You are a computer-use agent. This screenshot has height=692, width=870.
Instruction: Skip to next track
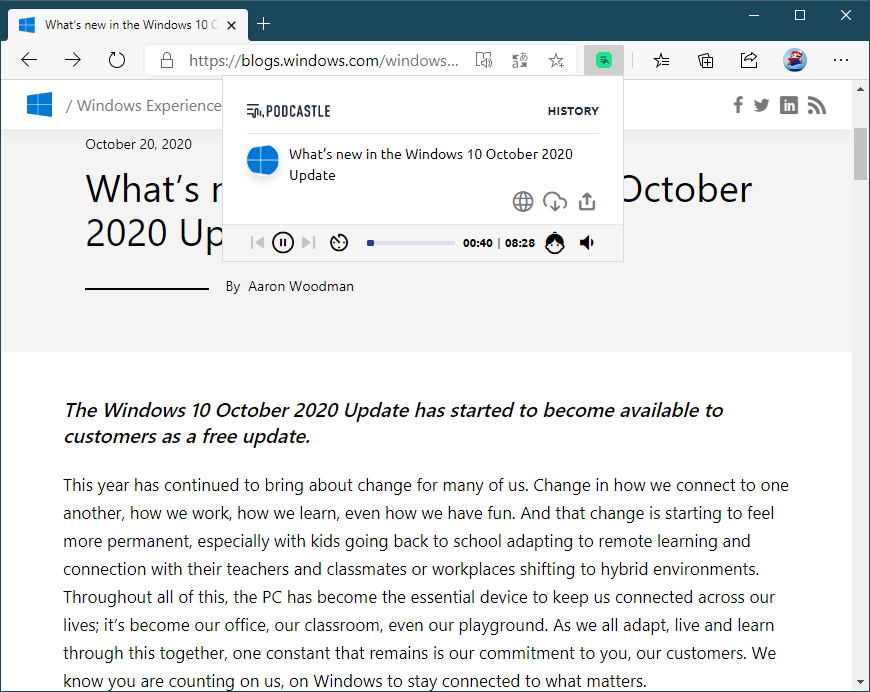coord(308,243)
